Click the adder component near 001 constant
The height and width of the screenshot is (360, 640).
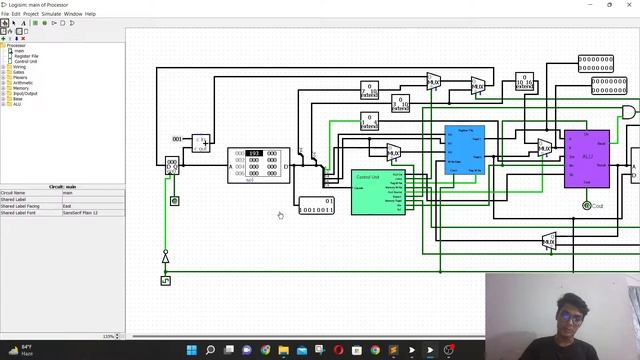[201, 143]
